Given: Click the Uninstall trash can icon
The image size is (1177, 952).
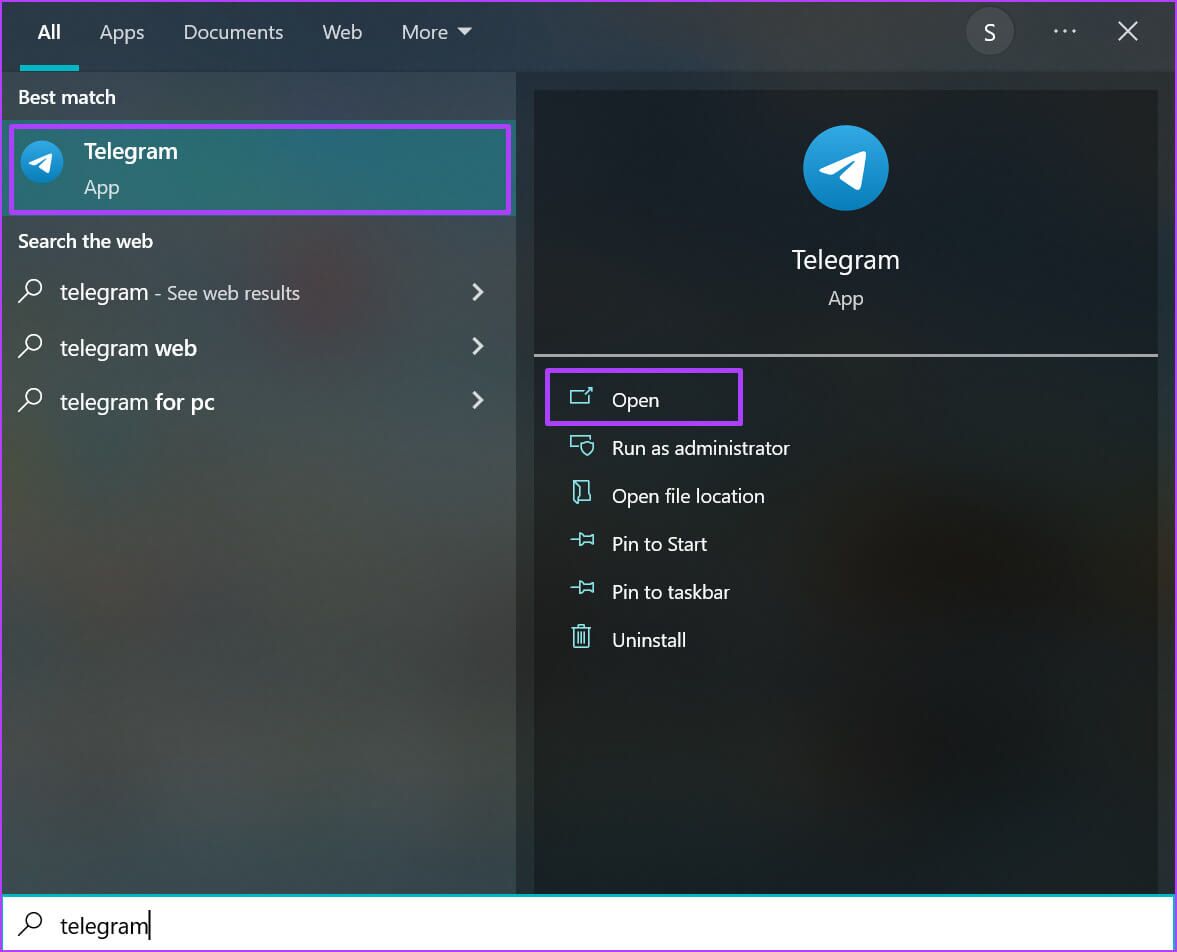Looking at the screenshot, I should click(581, 637).
